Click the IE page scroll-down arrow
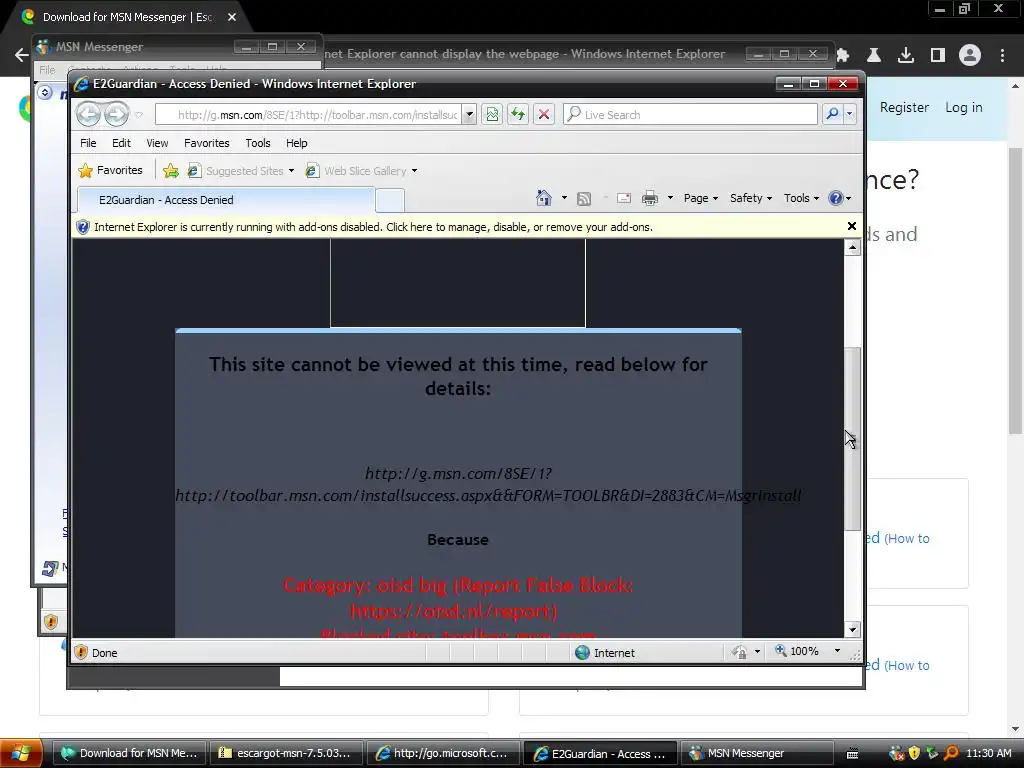The width and height of the screenshot is (1024, 768). pos(852,630)
